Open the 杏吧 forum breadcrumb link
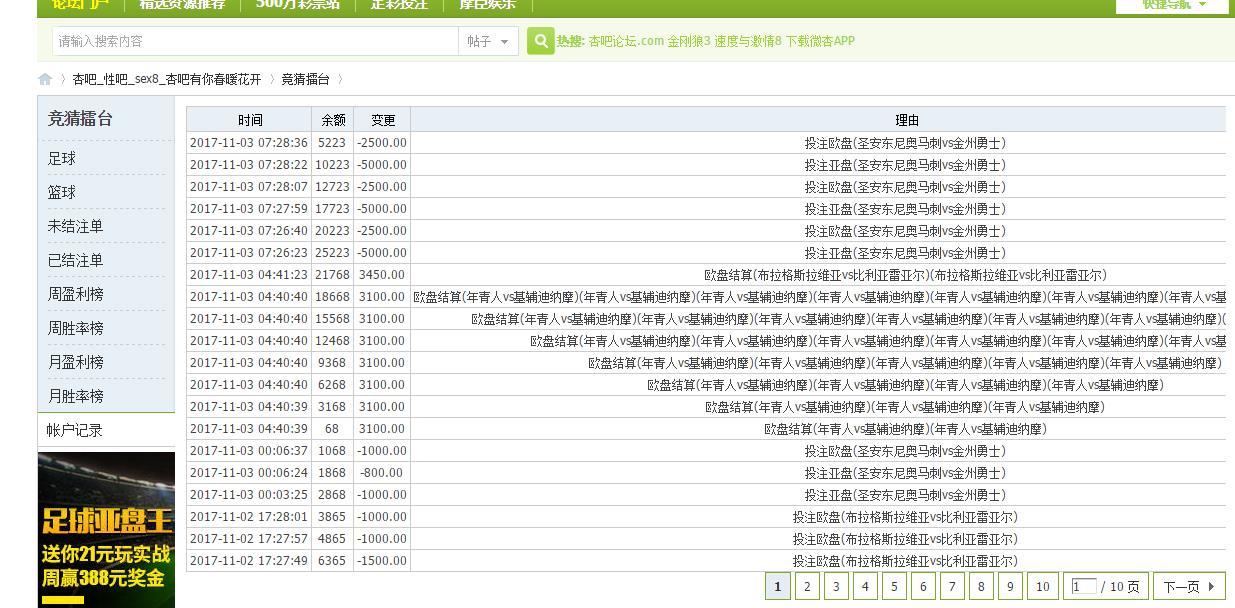Viewport: 1235px width, 608px height. [x=166, y=80]
